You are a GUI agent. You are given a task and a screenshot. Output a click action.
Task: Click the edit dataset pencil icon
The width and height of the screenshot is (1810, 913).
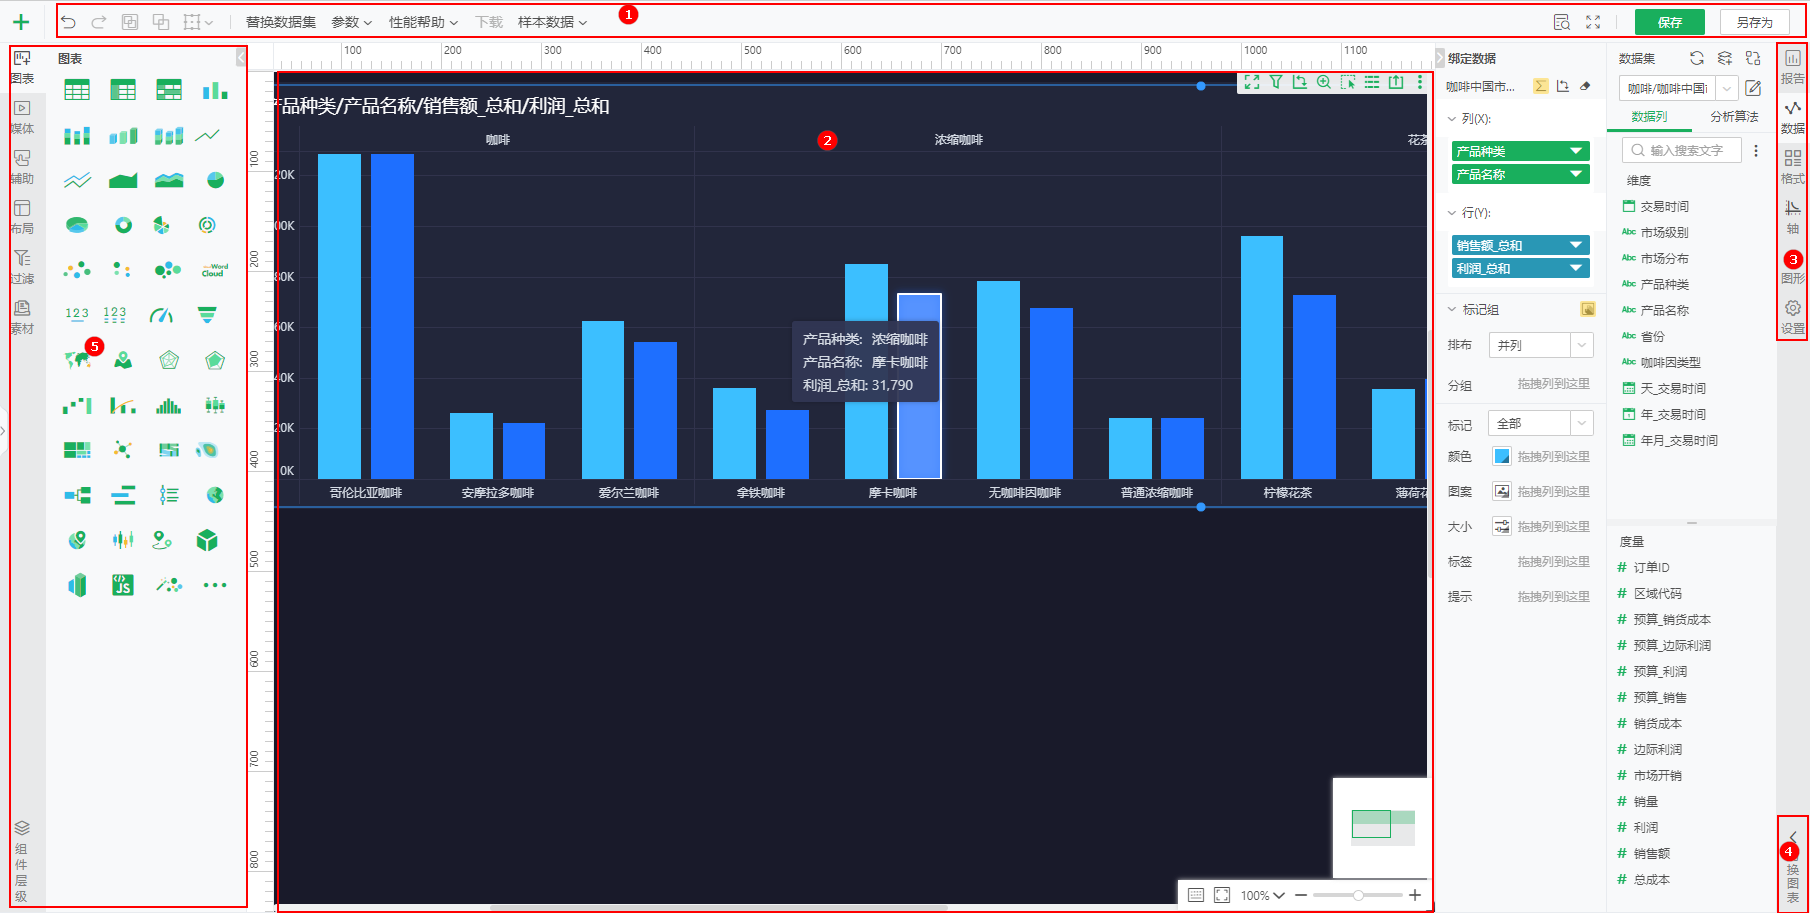[1753, 88]
